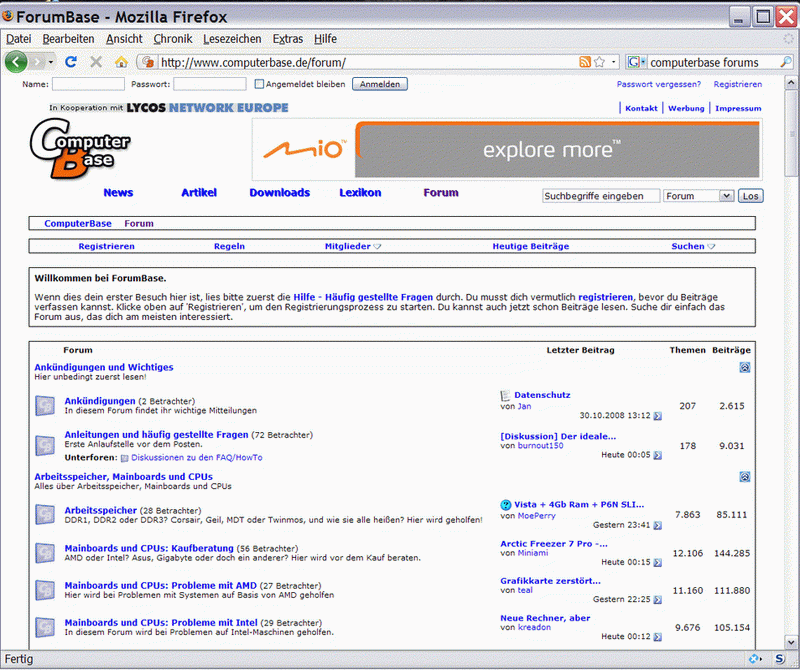Open the Hilfe menu
This screenshot has width=800, height=670.
pos(325,39)
